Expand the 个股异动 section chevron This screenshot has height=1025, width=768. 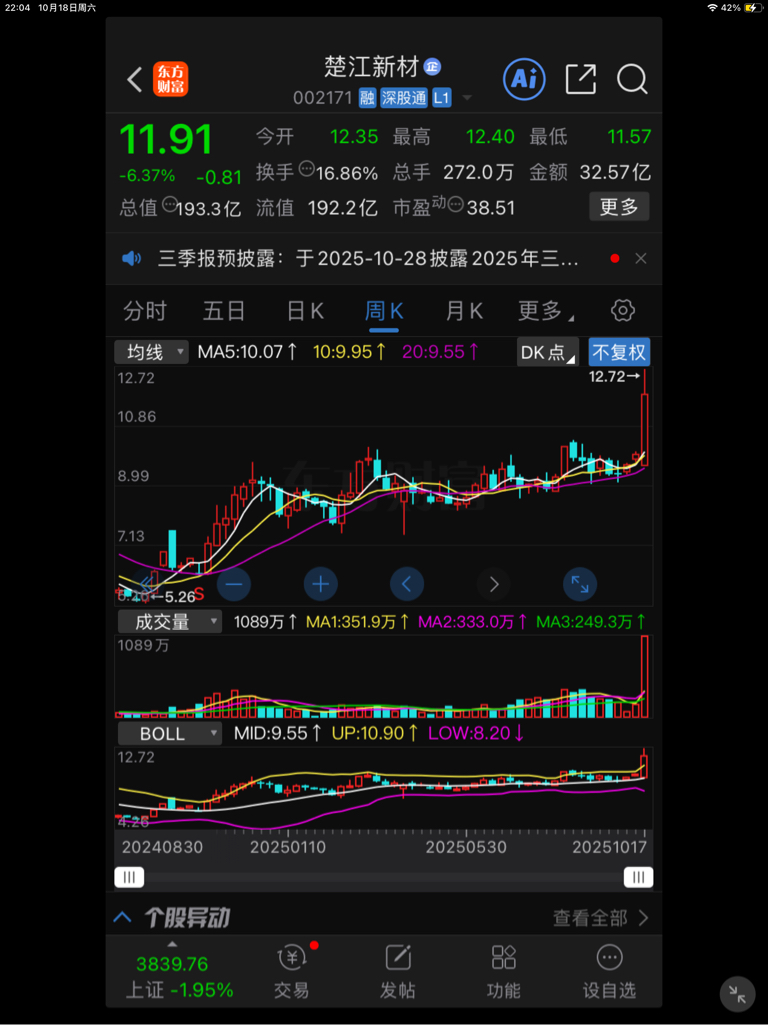[x=122, y=917]
